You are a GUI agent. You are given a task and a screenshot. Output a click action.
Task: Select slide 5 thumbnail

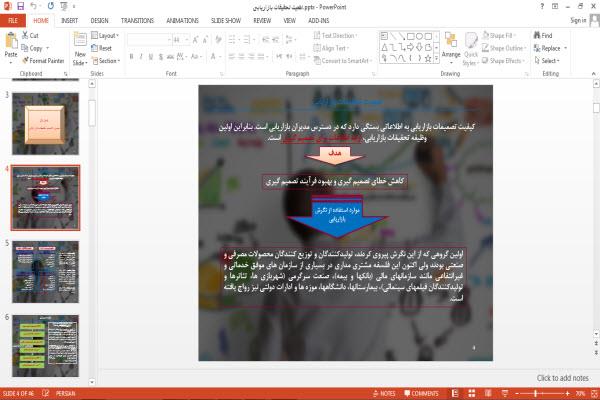pyautogui.click(x=46, y=272)
